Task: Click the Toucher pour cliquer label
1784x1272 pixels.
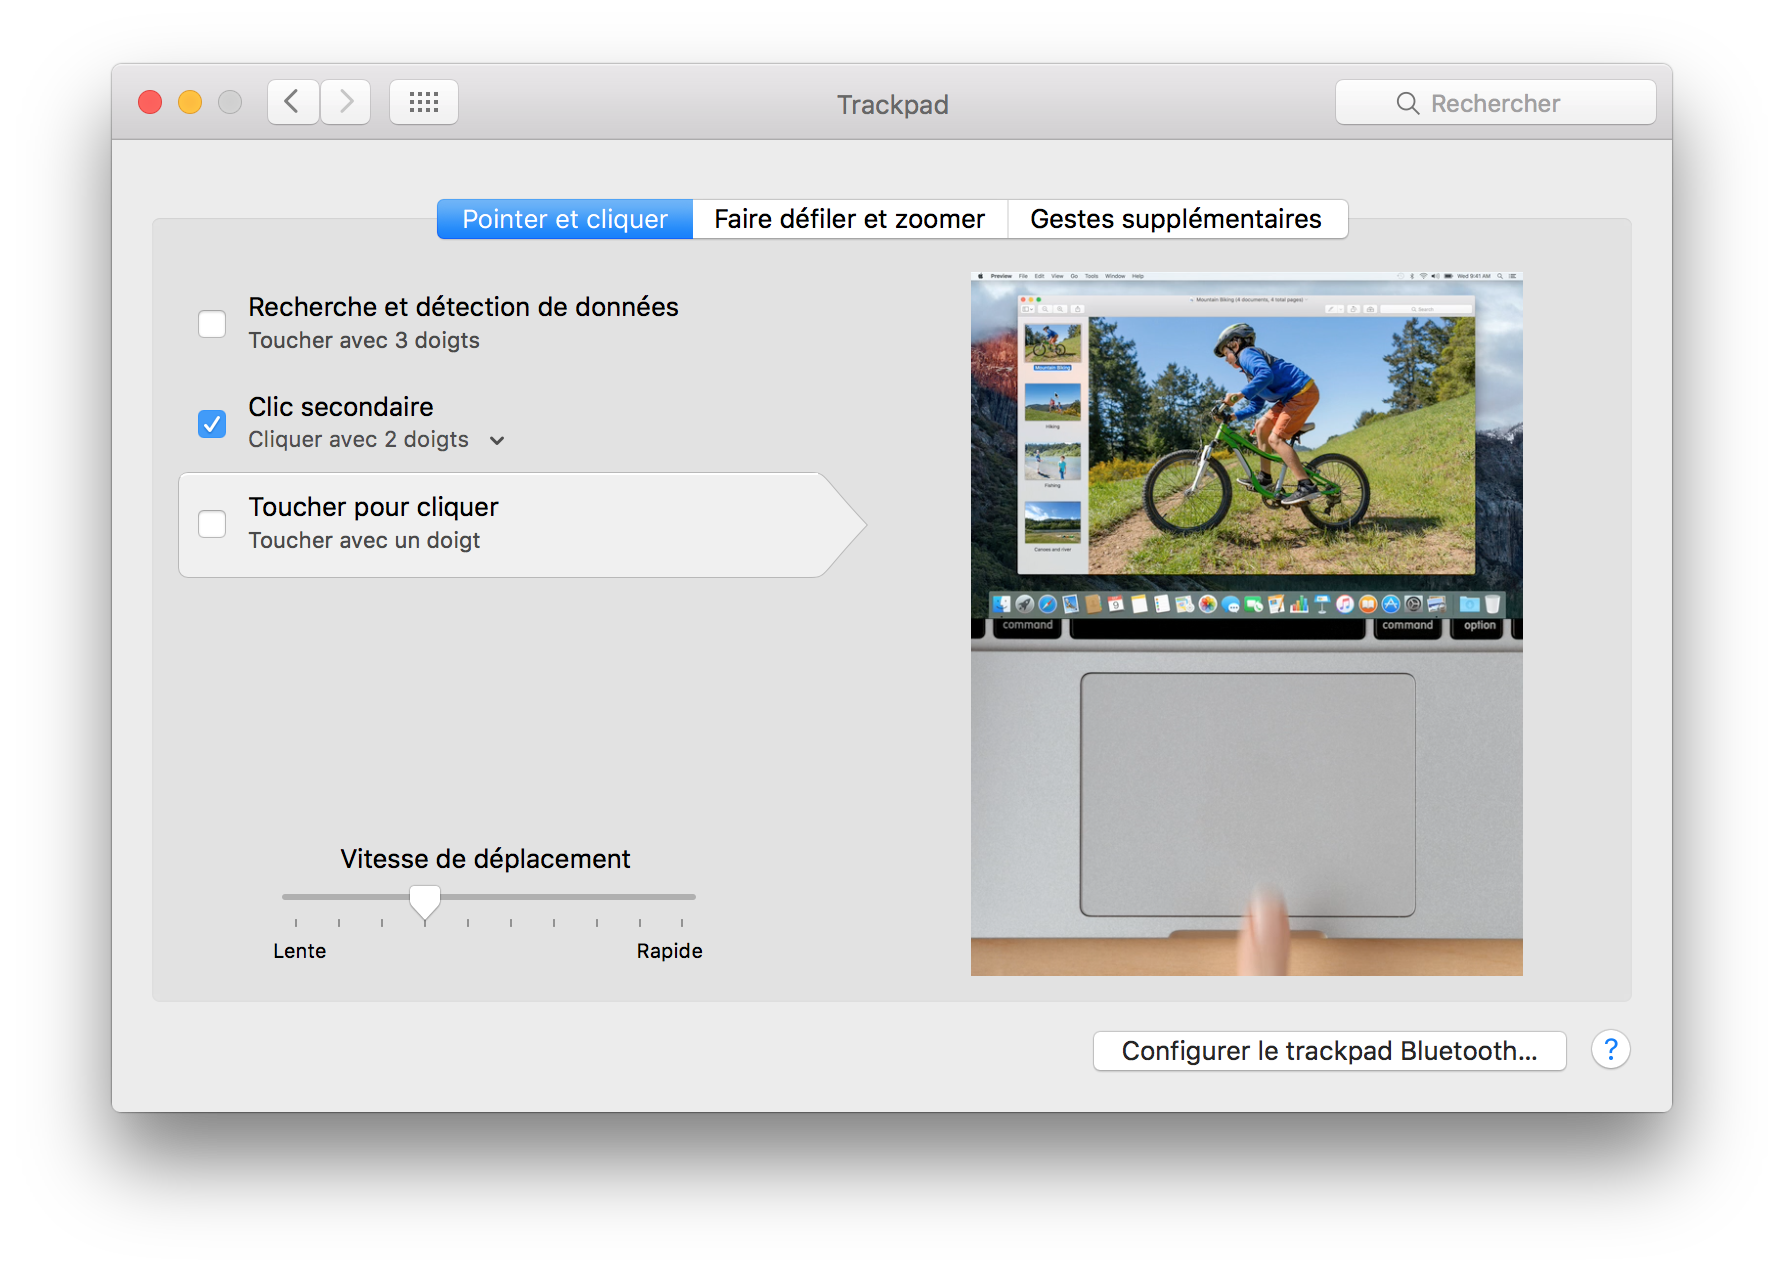Action: click(373, 507)
